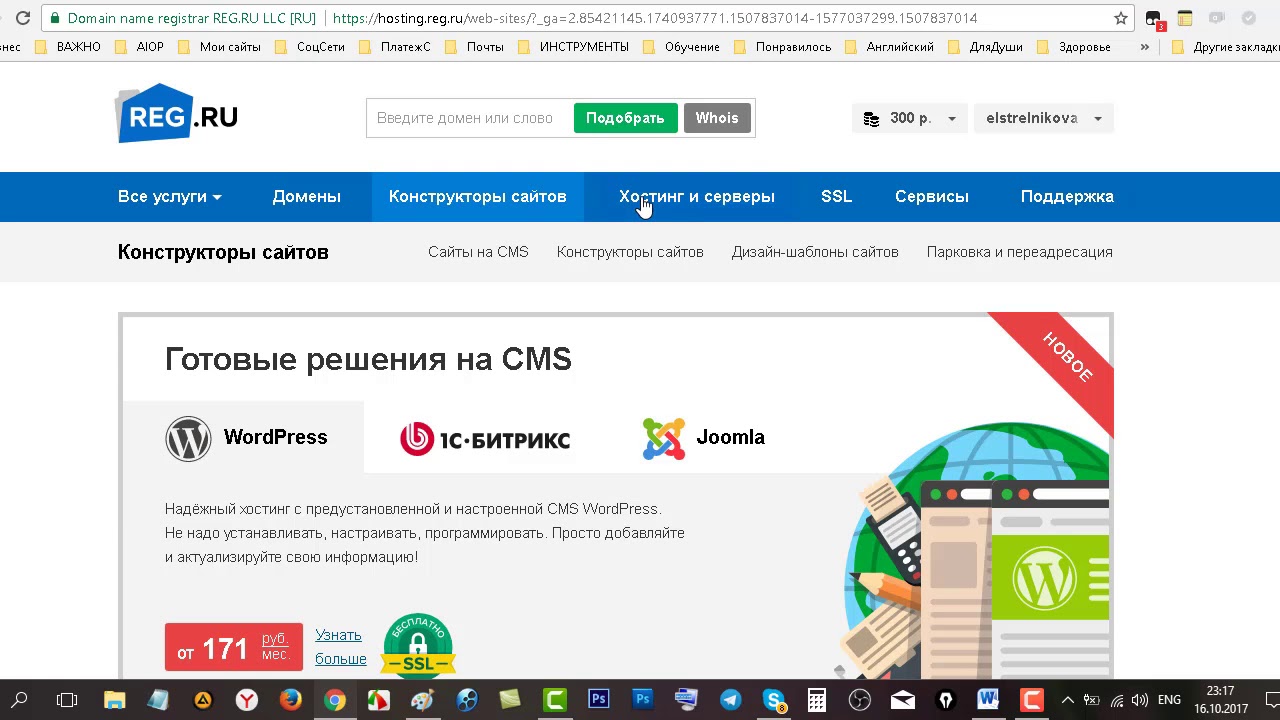The height and width of the screenshot is (720, 1280).
Task: Click the ENG language indicator
Action: pos(1169,700)
